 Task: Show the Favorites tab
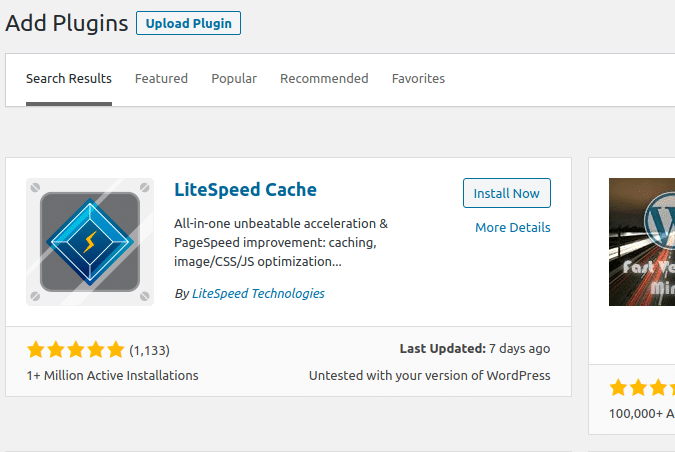tap(418, 79)
